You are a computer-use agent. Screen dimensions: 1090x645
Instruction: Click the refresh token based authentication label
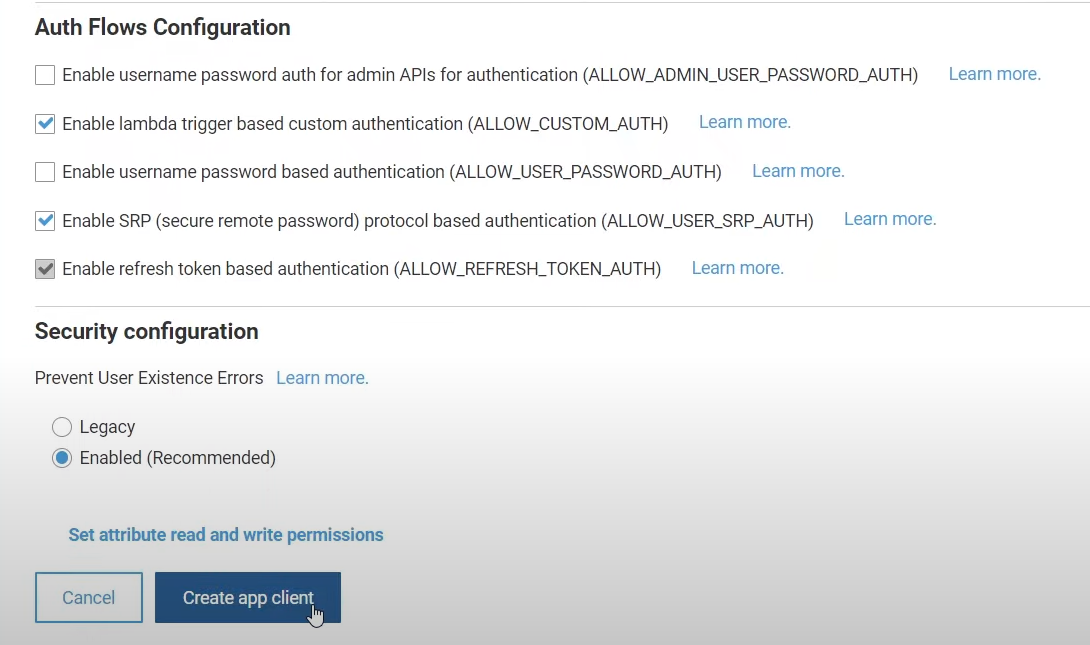coord(361,269)
